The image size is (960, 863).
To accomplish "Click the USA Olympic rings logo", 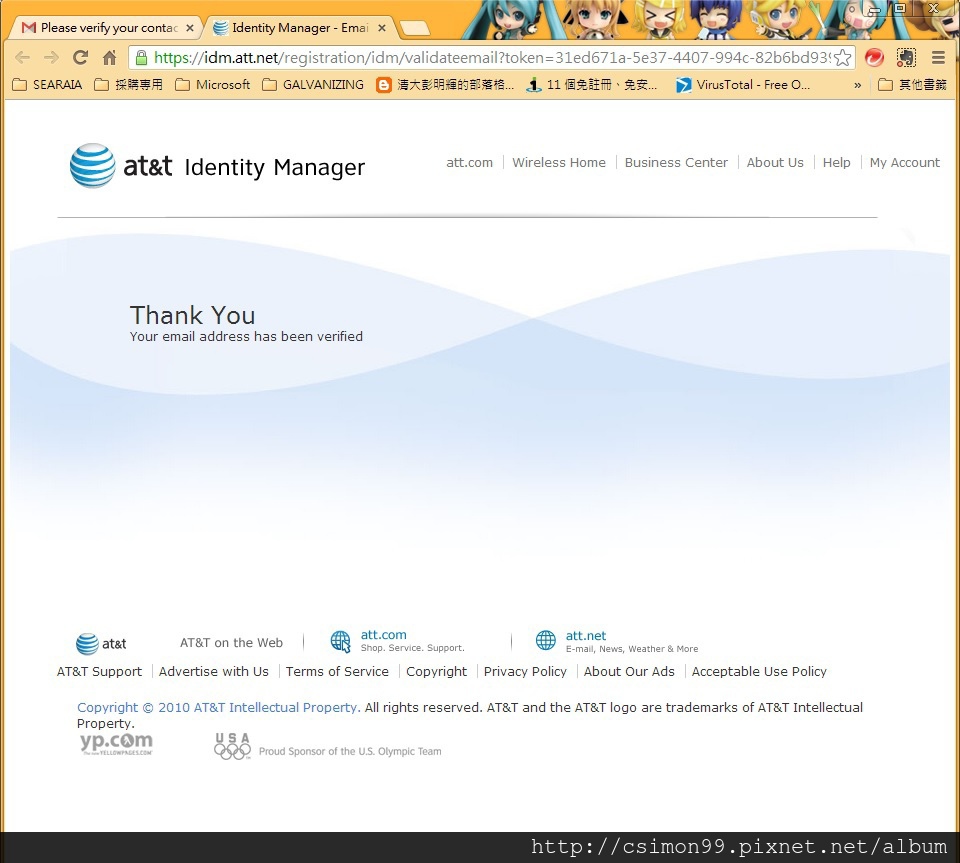I will [233, 746].
